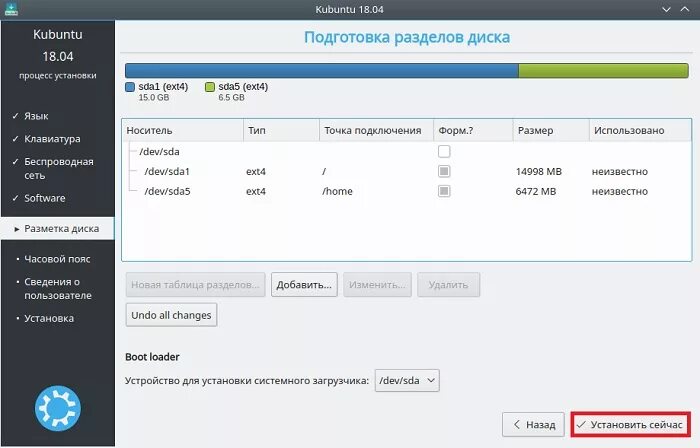
Task: Click the Использовано column header
Action: point(640,130)
